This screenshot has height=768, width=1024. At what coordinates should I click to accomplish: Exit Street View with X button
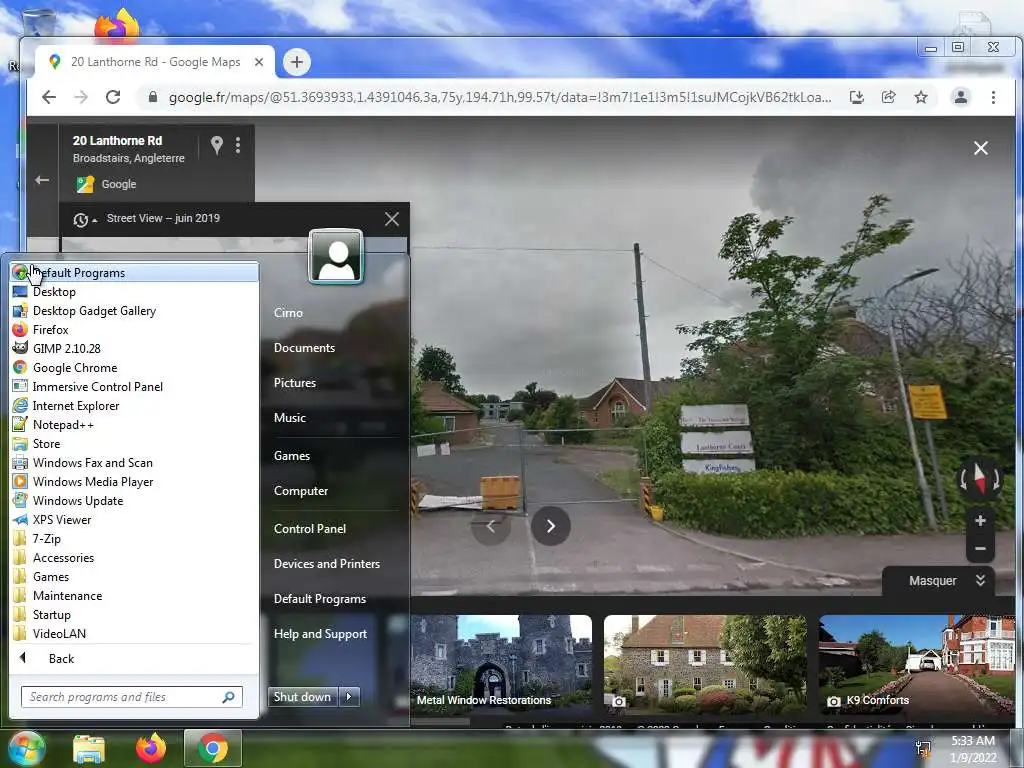(981, 148)
